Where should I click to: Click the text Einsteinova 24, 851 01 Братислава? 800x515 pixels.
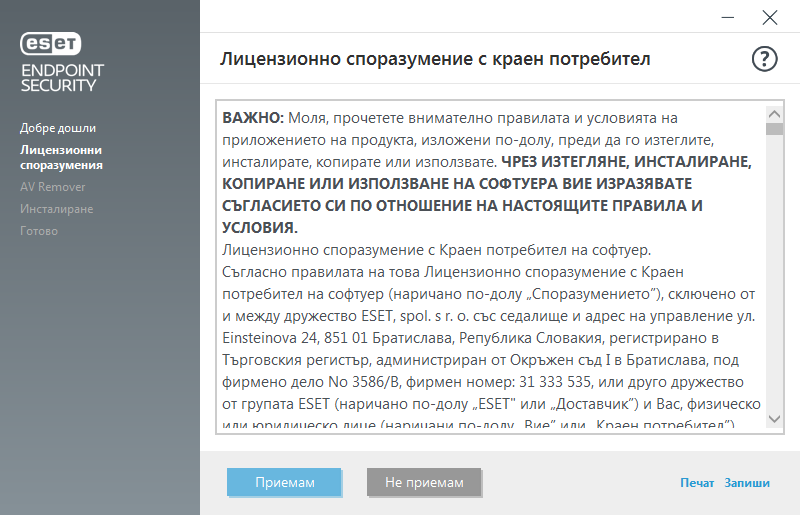[338, 338]
